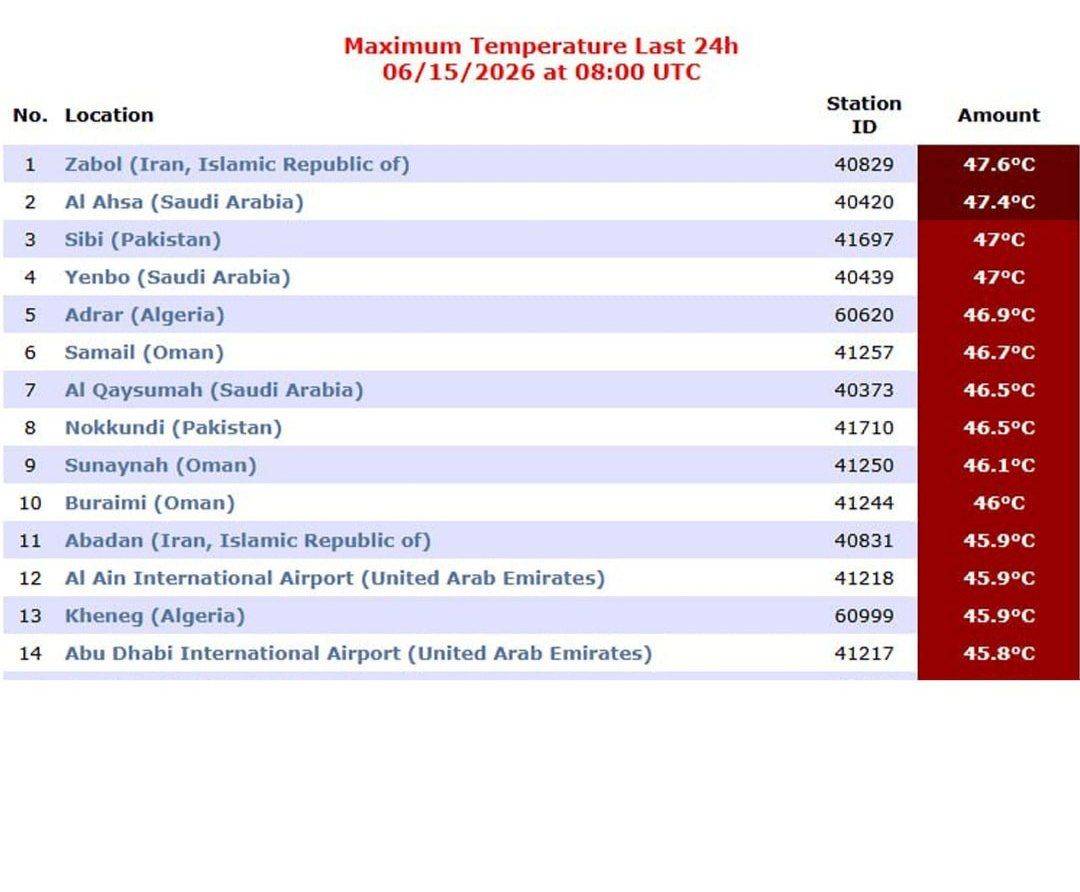The width and height of the screenshot is (1080, 892).
Task: Click the No. column header
Action: tap(30, 115)
